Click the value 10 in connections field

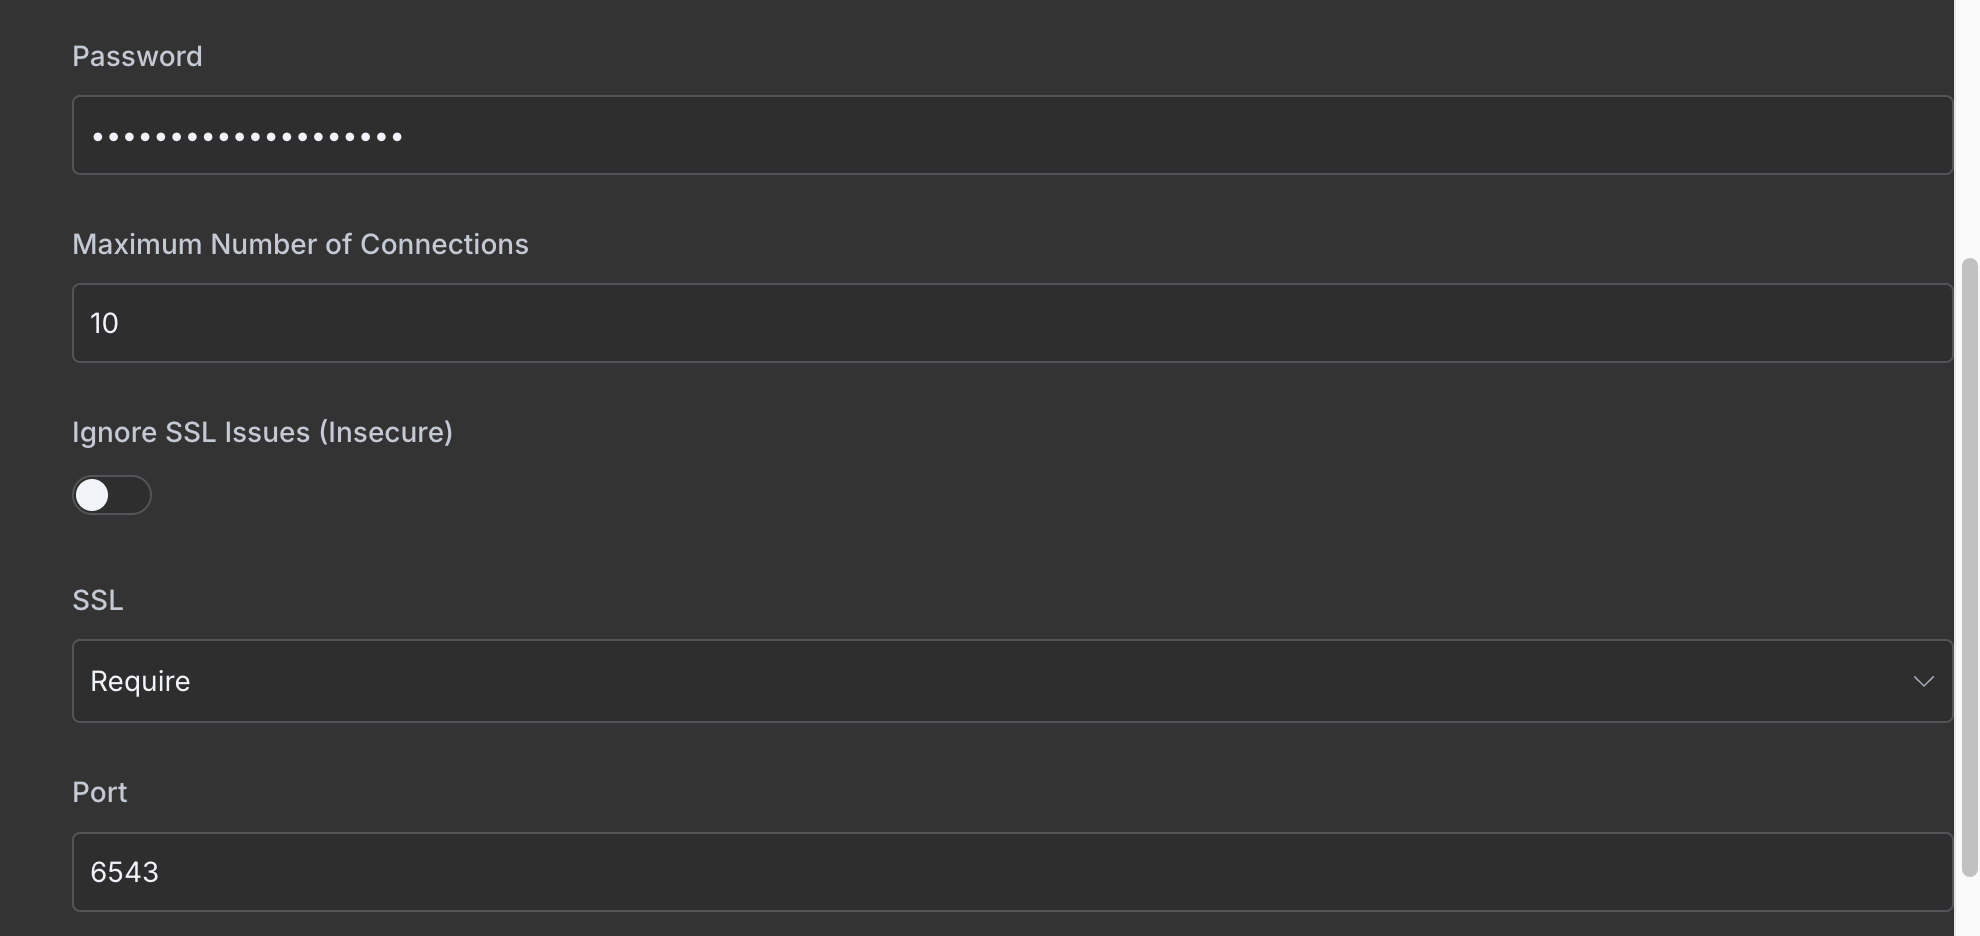(104, 323)
